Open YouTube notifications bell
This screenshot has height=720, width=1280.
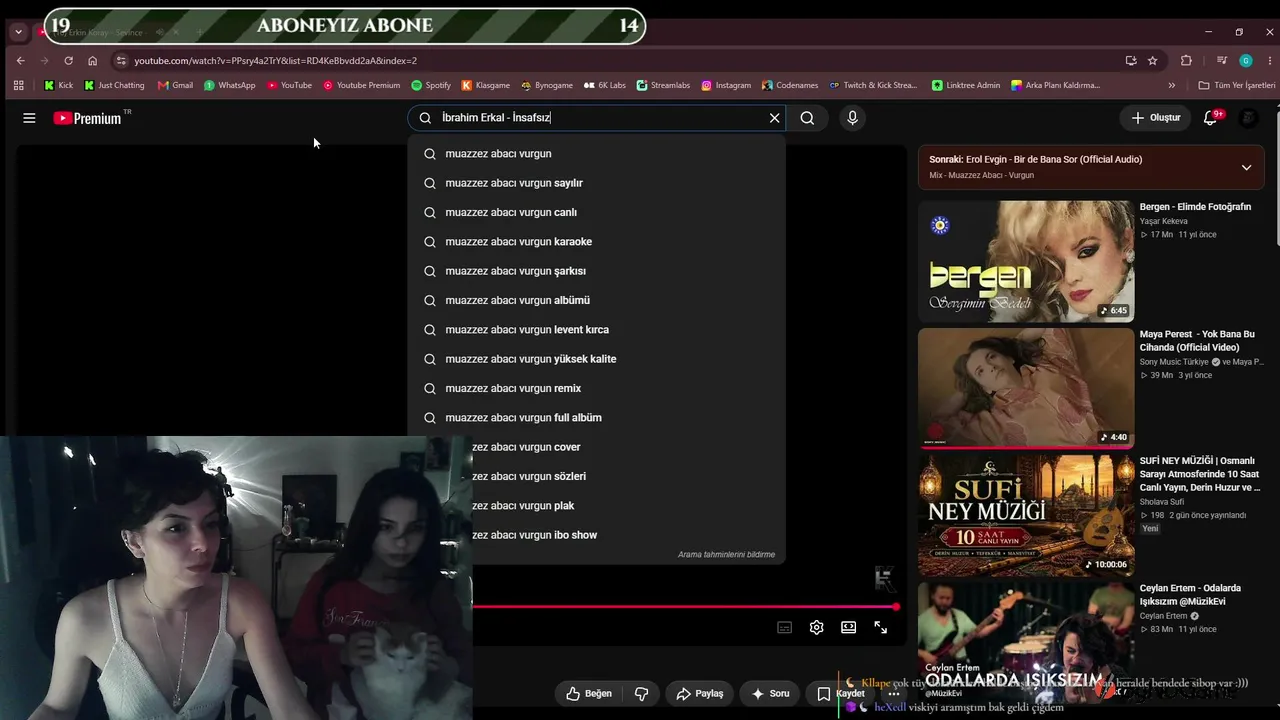[x=1211, y=118]
